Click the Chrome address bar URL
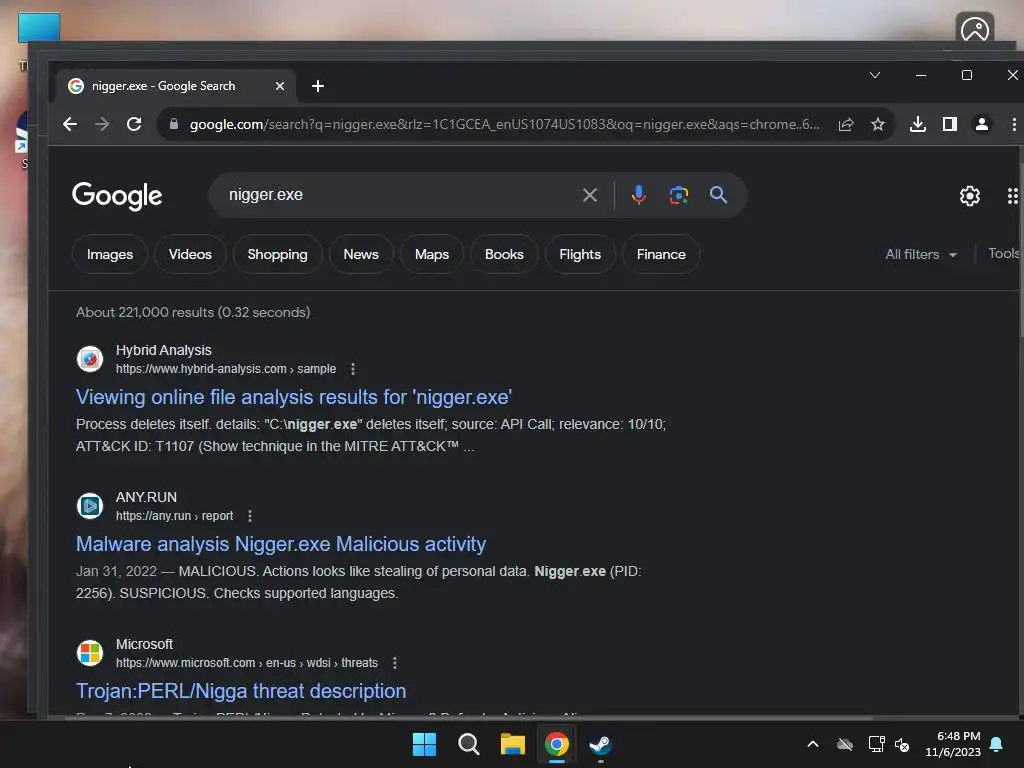 (504, 124)
